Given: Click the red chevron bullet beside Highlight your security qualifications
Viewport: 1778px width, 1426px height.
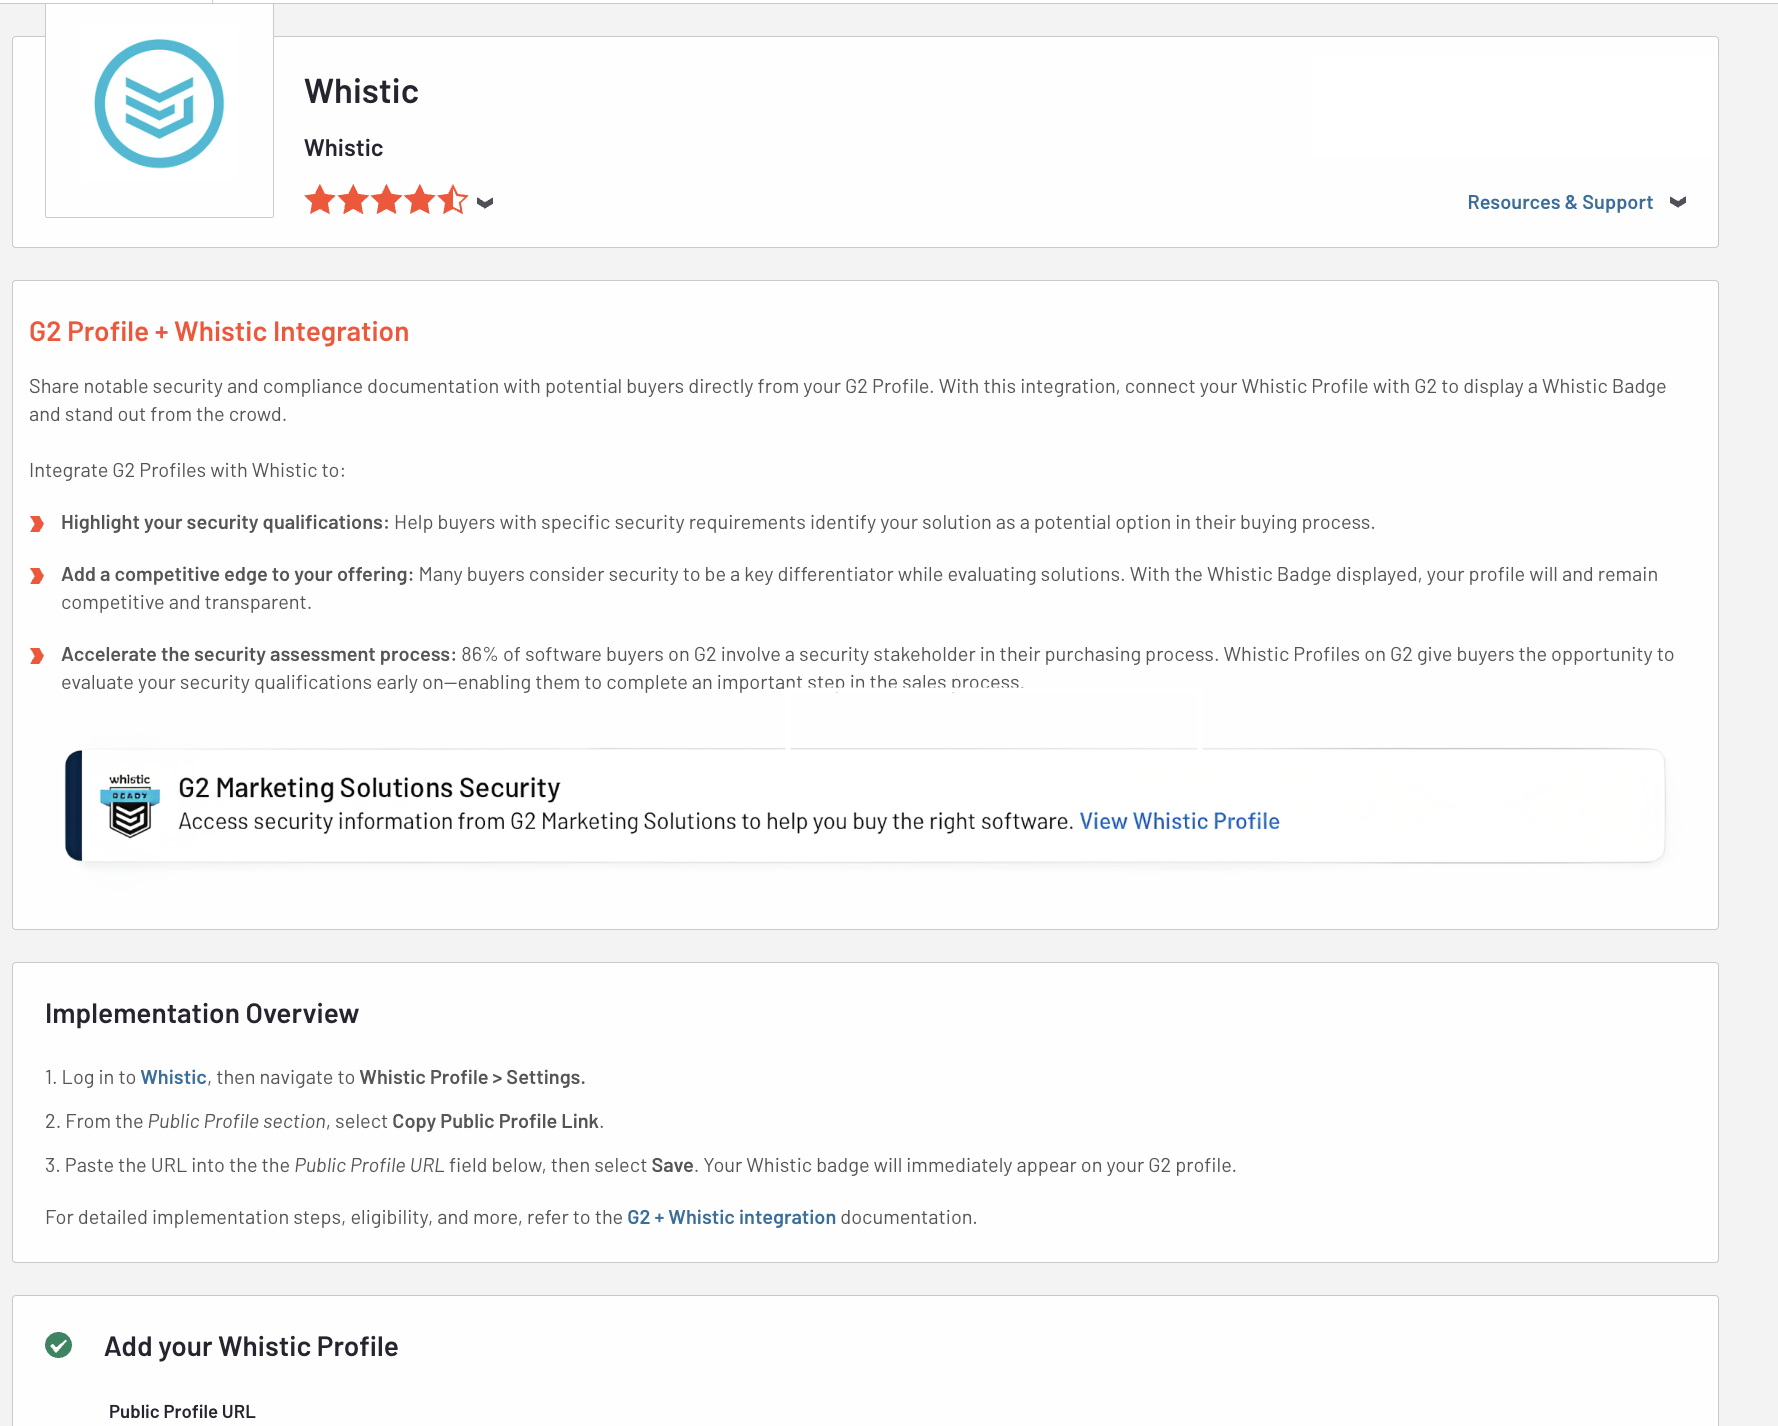Looking at the screenshot, I should pos(37,523).
